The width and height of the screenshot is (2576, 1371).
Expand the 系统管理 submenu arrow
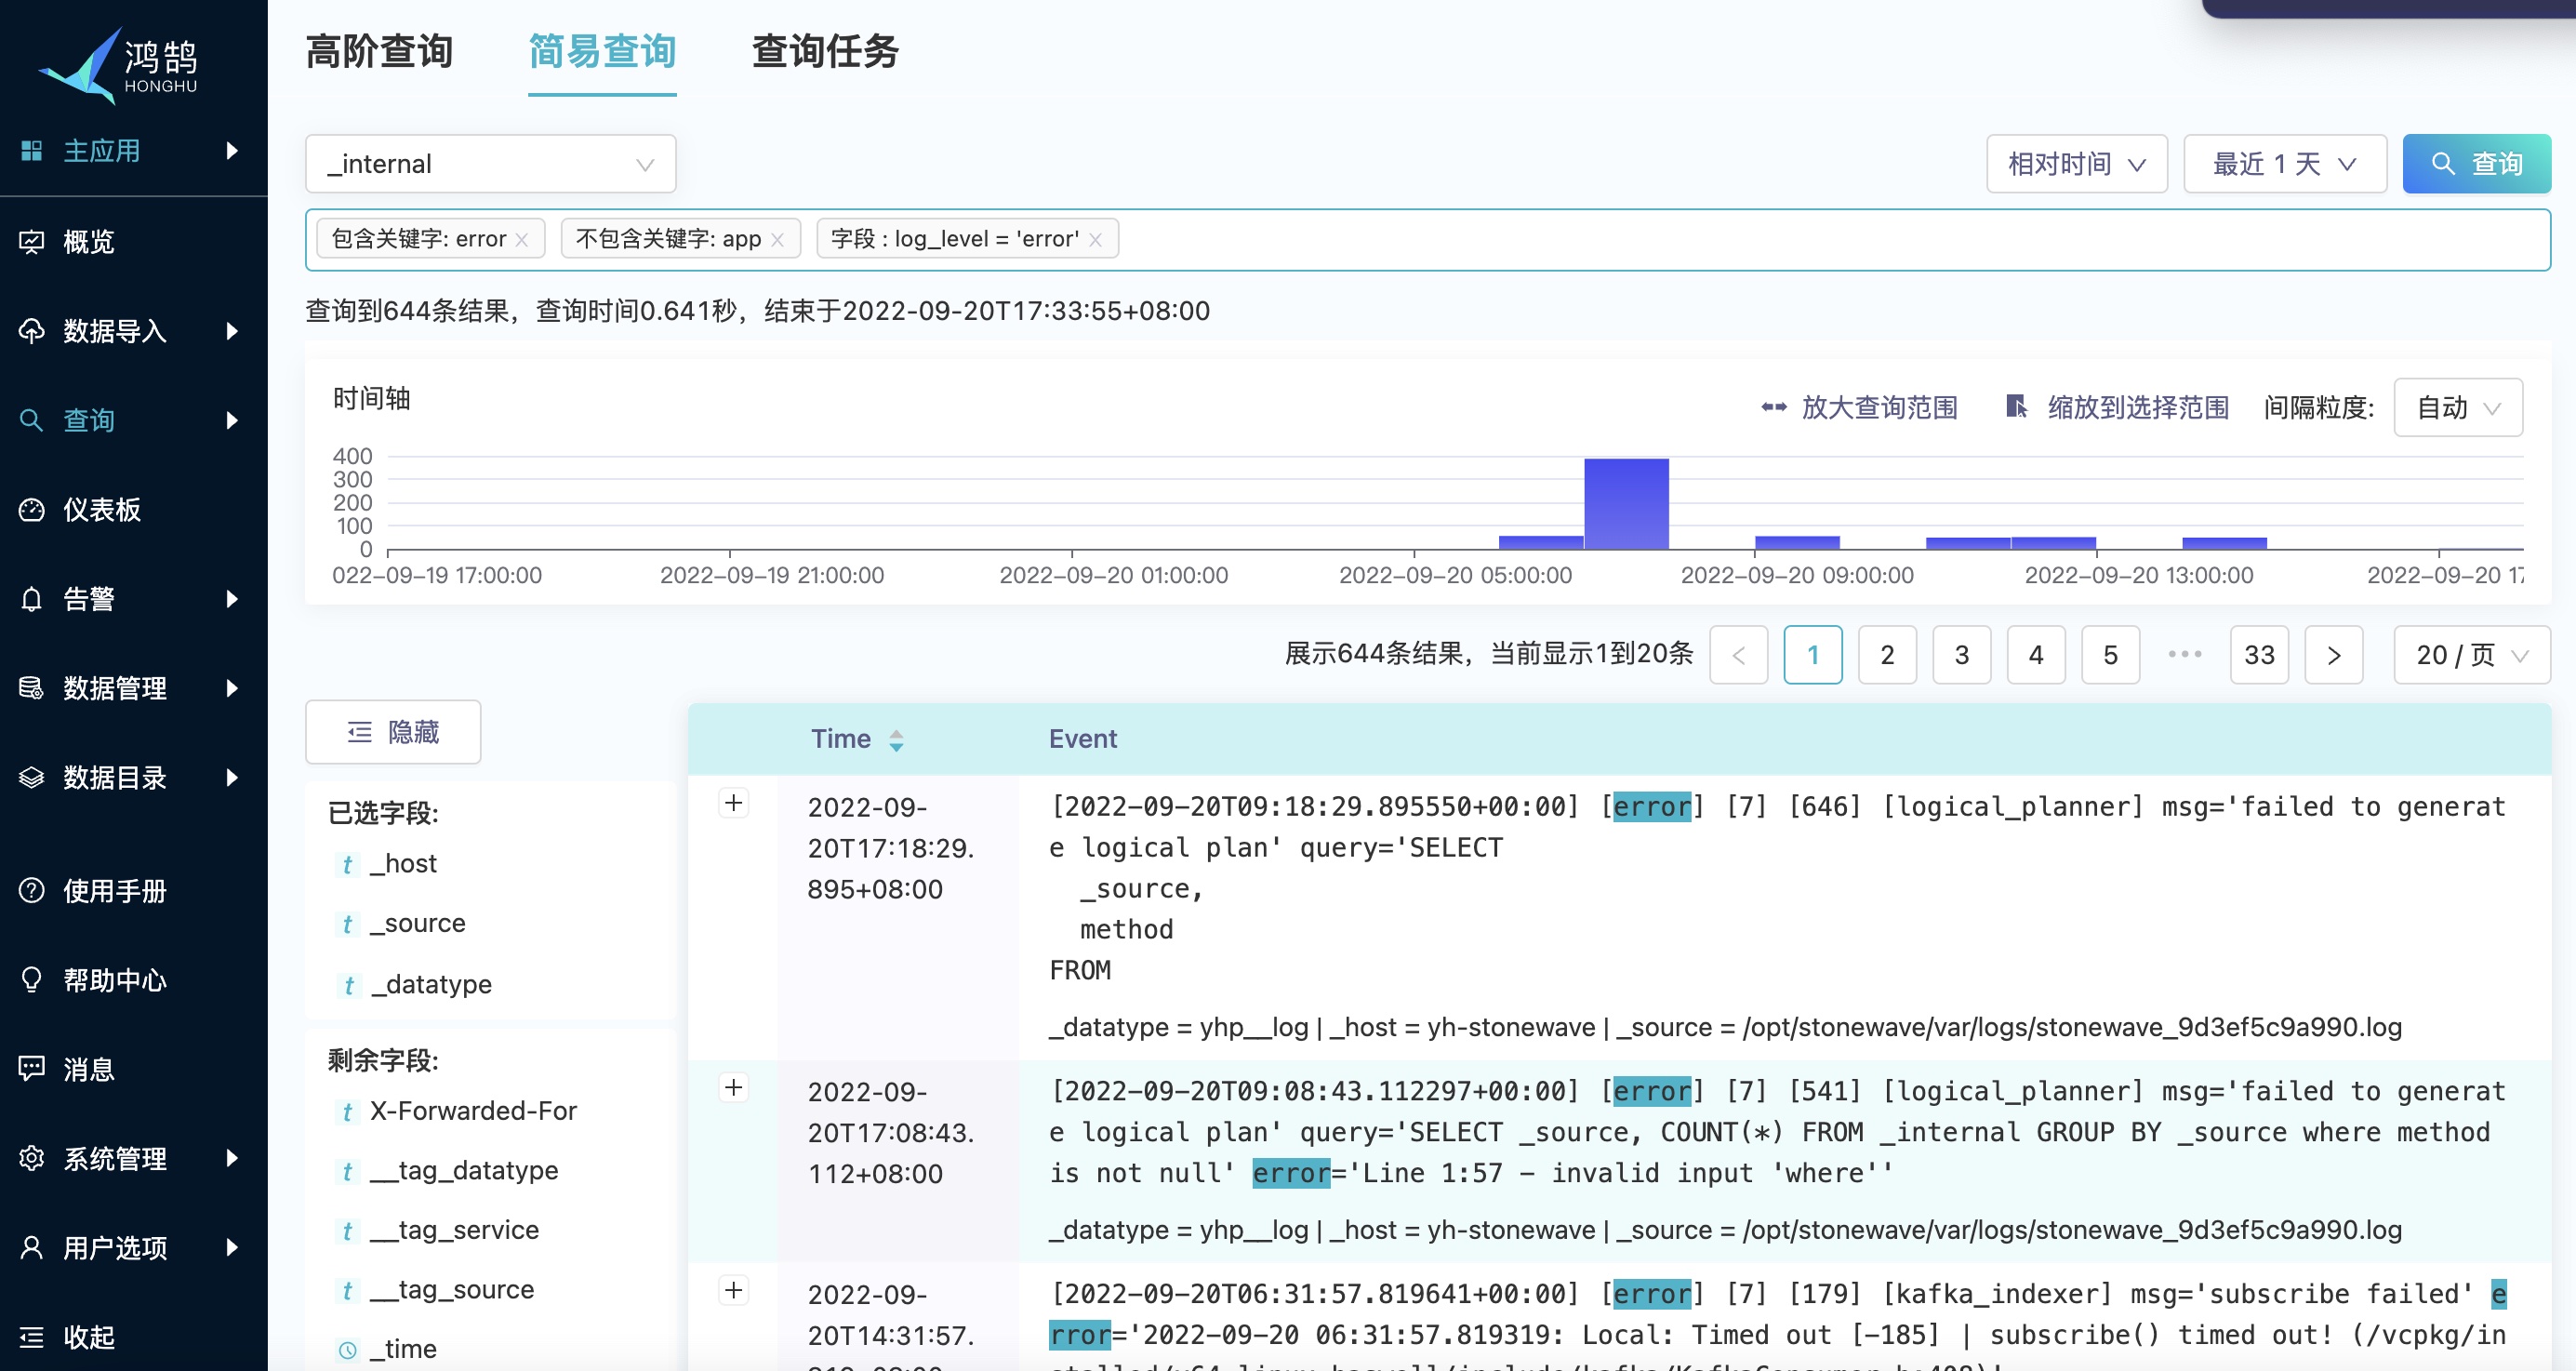click(x=232, y=1158)
